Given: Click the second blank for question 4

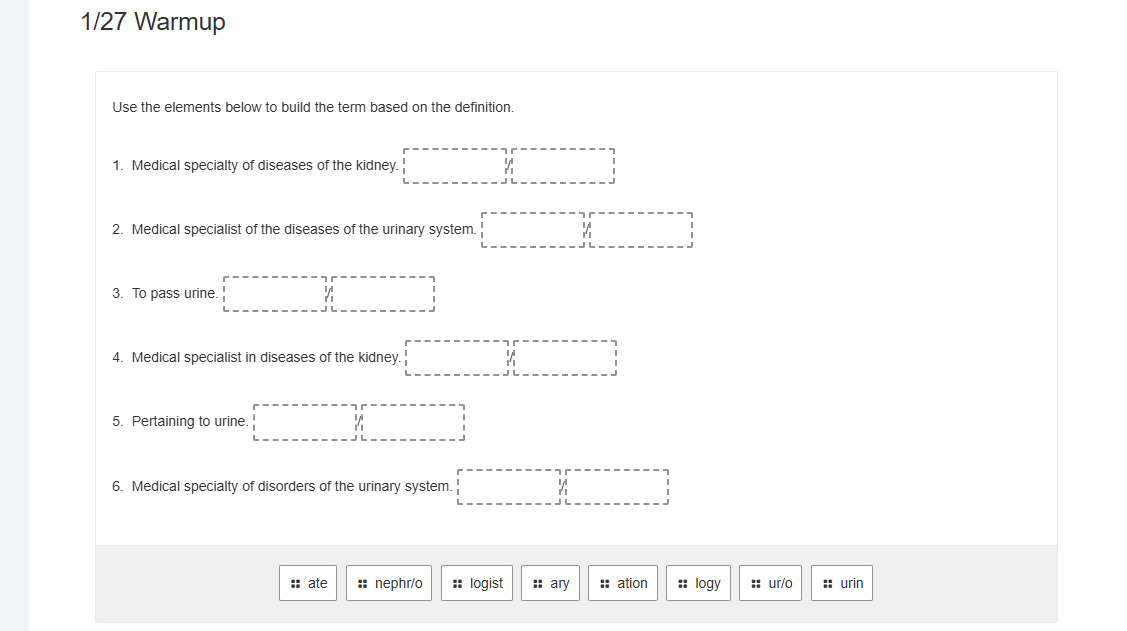Looking at the screenshot, I should pos(565,357).
